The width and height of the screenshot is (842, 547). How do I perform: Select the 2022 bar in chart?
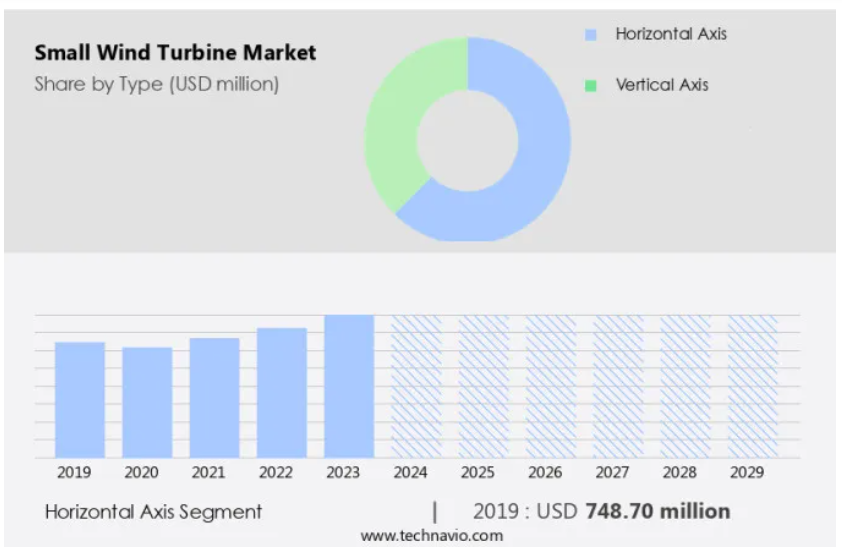tap(282, 393)
